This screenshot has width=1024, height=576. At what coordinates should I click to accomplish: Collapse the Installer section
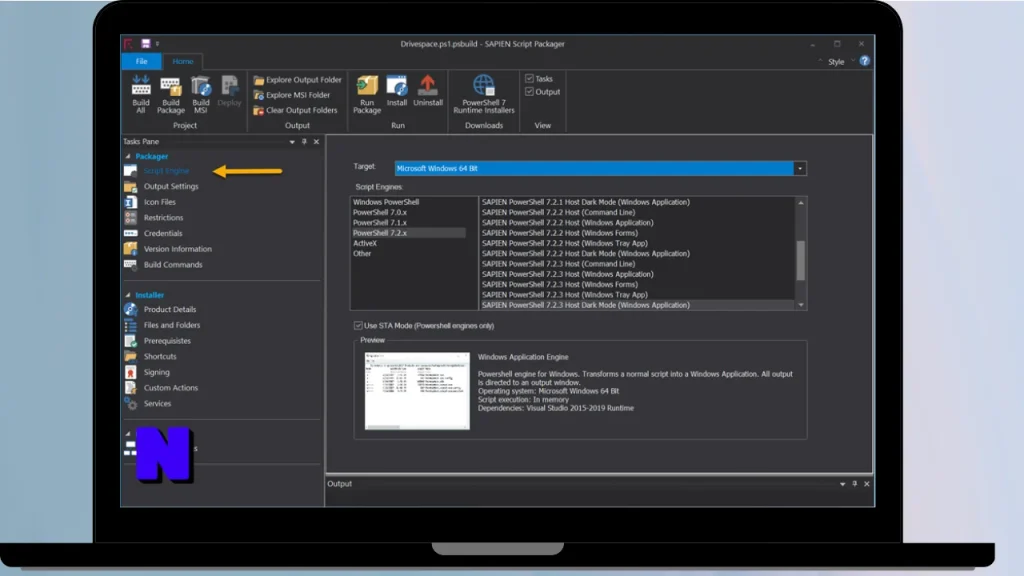(x=128, y=295)
